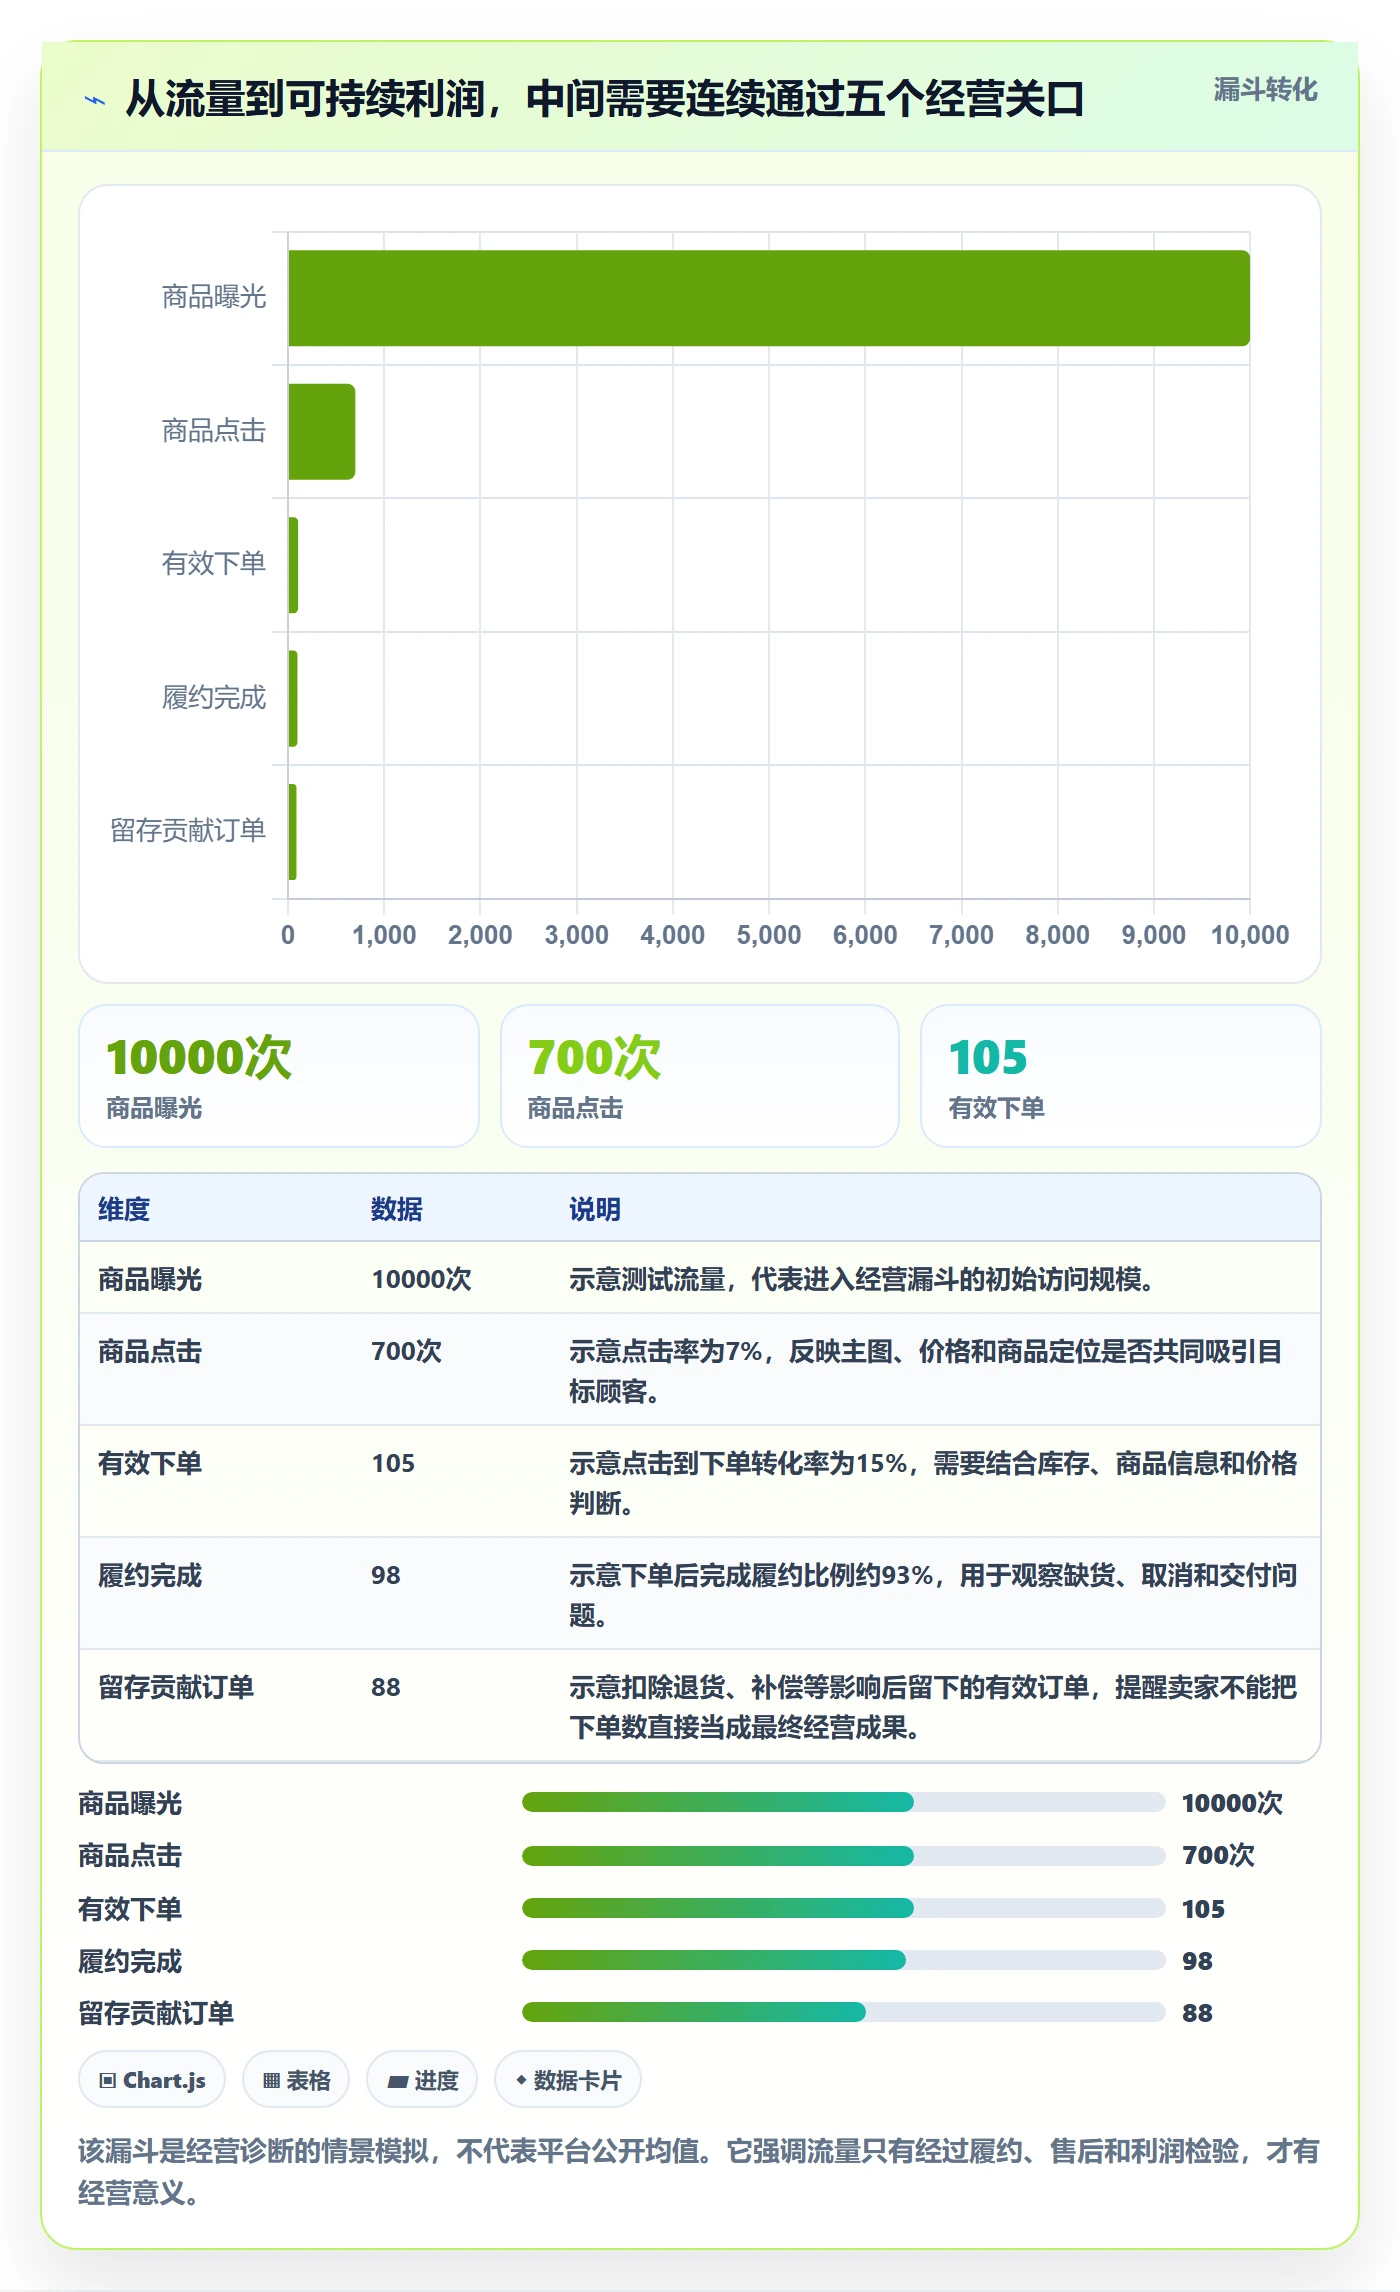The width and height of the screenshot is (1400, 2292).
Task: Click the 漏斗转化 label in the header
Action: point(1265,90)
